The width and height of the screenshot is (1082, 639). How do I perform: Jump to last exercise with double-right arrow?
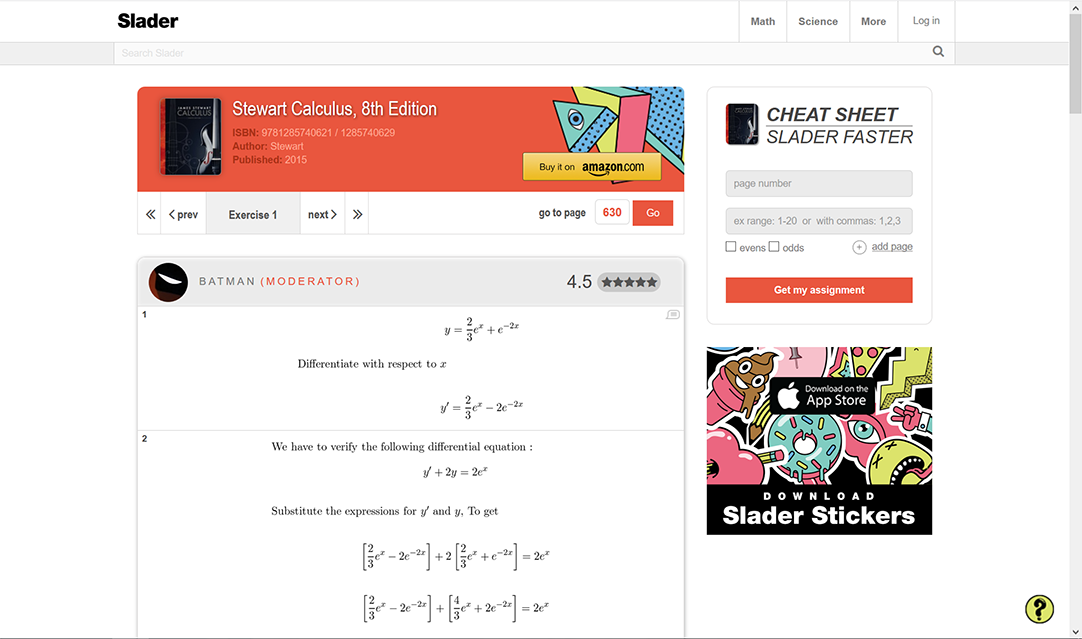click(357, 215)
